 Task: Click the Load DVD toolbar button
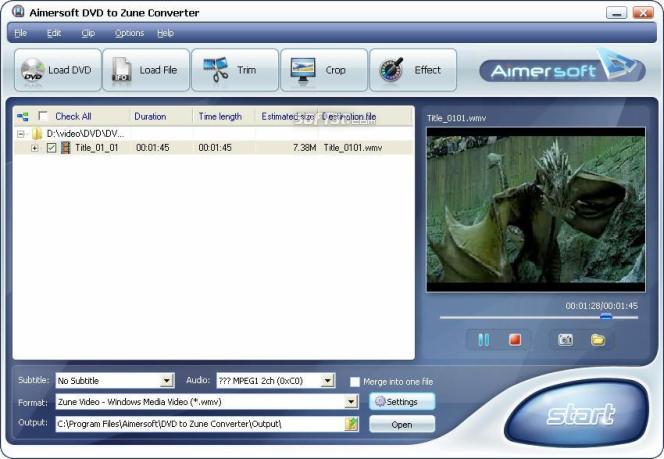[x=58, y=70]
